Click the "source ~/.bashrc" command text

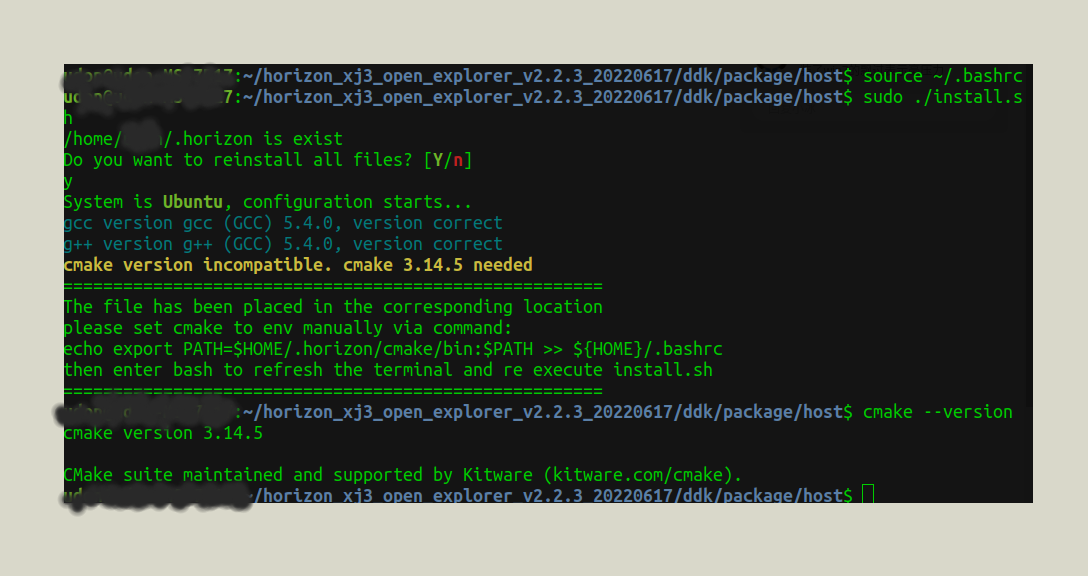(942, 76)
